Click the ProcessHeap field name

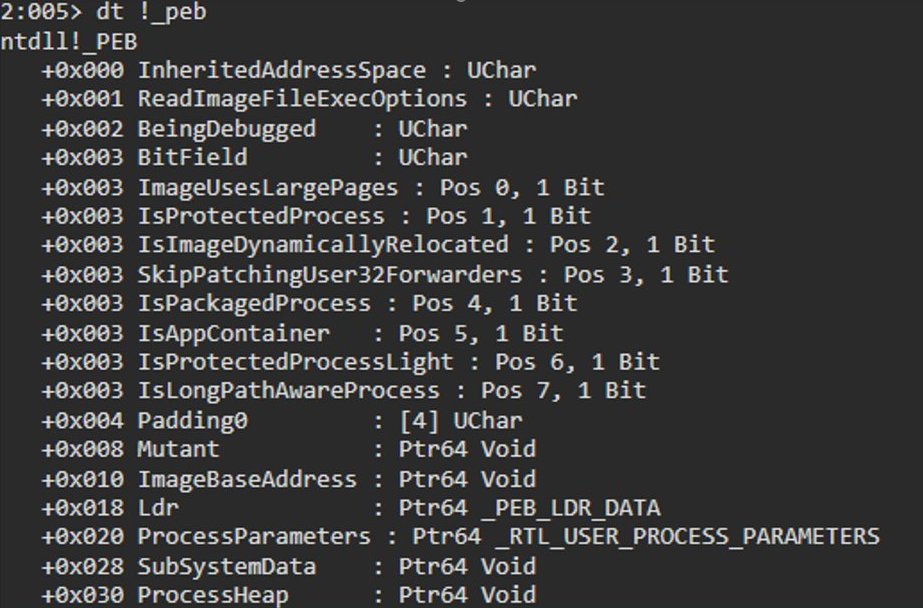[x=213, y=596]
